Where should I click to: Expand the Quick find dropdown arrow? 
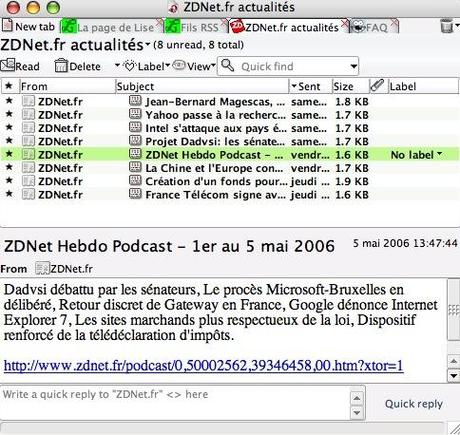(354, 66)
